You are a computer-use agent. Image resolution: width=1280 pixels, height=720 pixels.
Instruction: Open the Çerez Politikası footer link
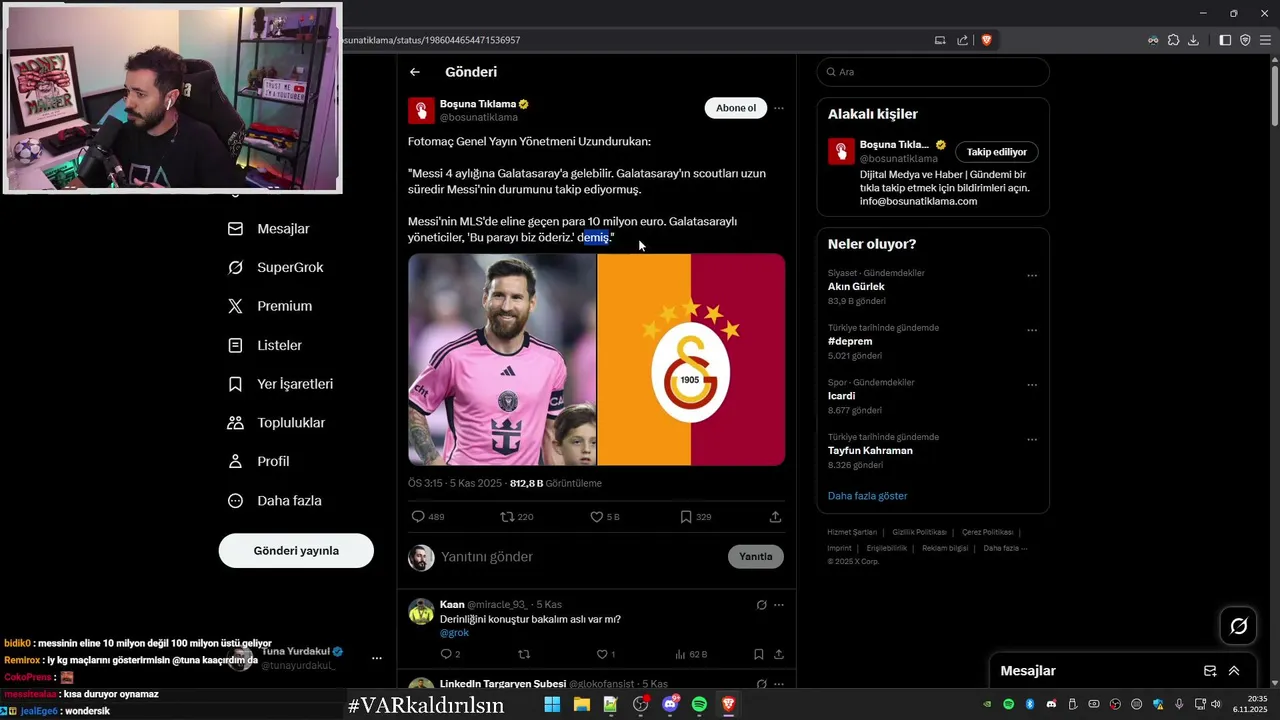click(x=987, y=532)
